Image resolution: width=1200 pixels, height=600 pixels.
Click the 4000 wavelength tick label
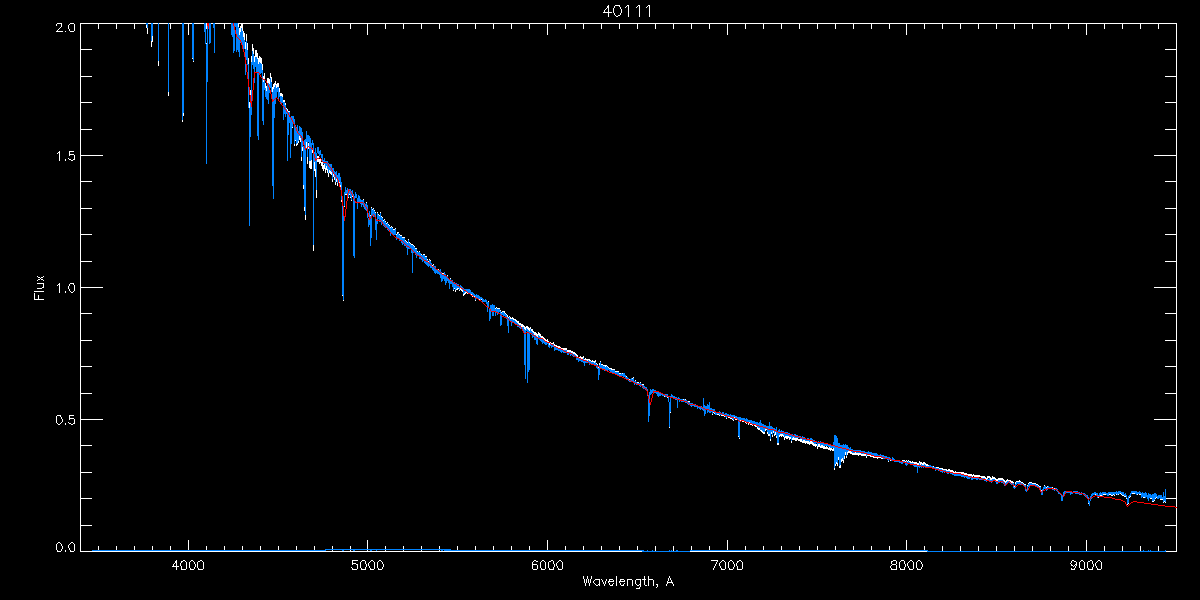click(188, 565)
